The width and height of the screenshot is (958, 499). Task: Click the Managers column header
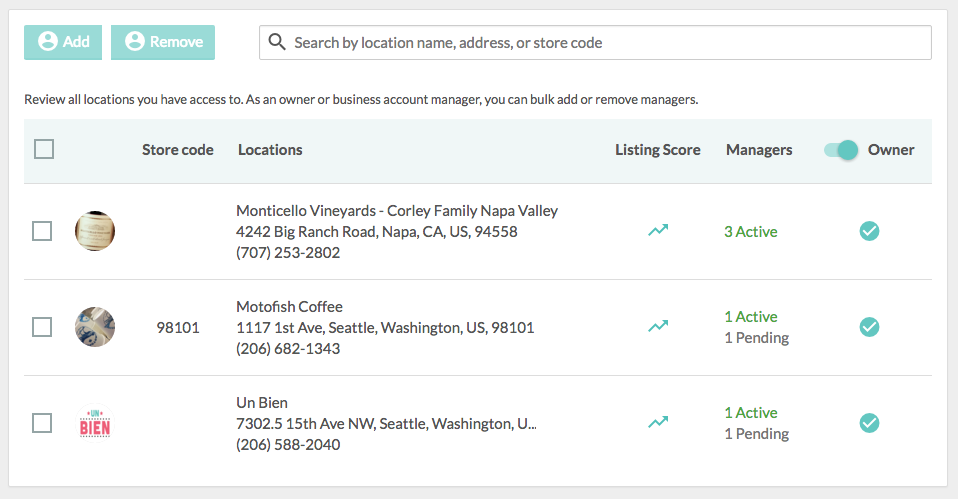coord(759,150)
